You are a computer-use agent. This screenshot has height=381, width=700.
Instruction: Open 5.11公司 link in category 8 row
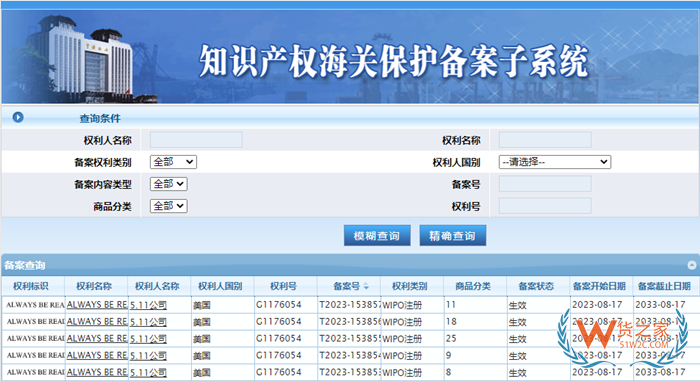[148, 373]
